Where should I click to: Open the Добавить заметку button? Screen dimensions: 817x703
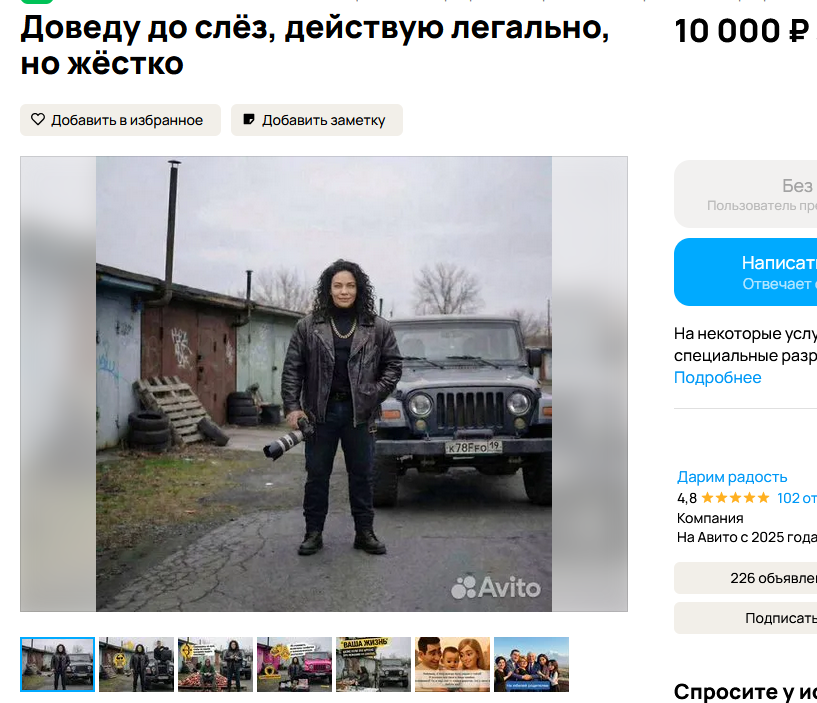(317, 120)
